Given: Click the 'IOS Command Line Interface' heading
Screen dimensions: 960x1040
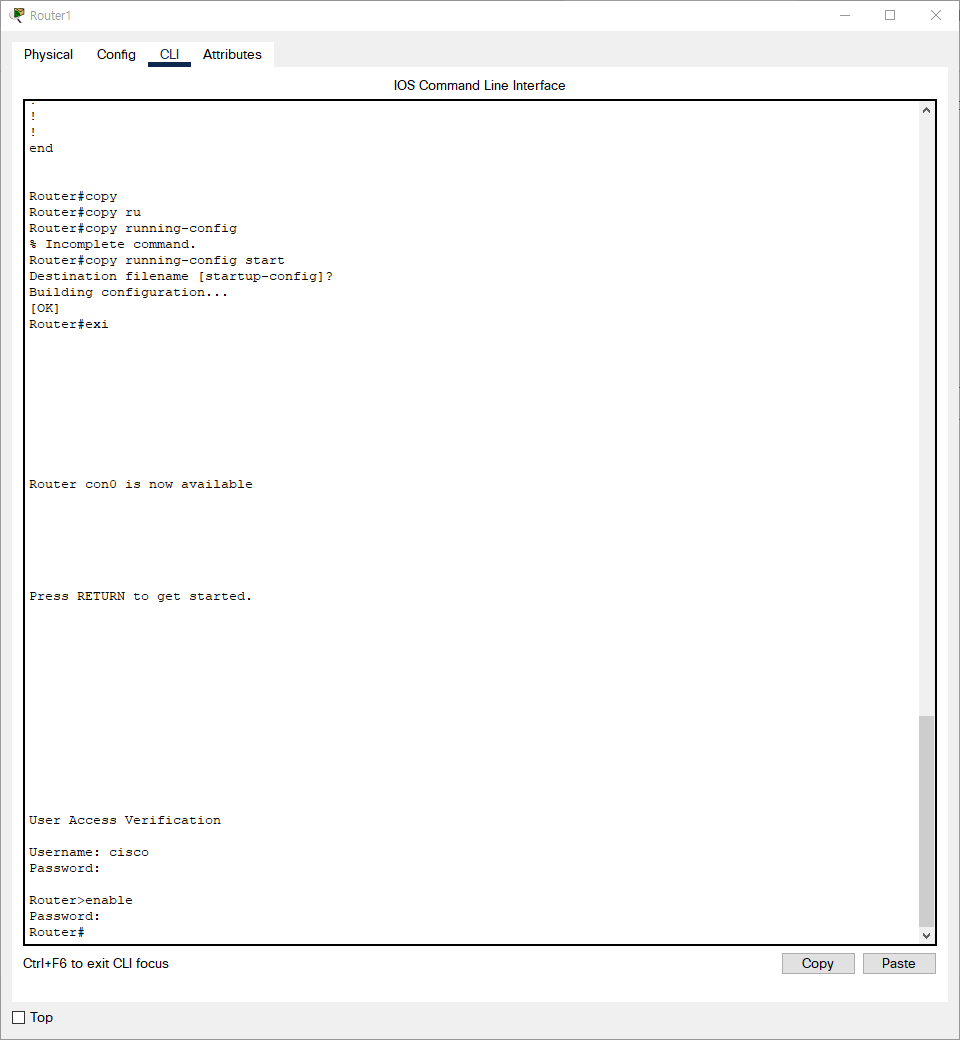Looking at the screenshot, I should tap(479, 86).
